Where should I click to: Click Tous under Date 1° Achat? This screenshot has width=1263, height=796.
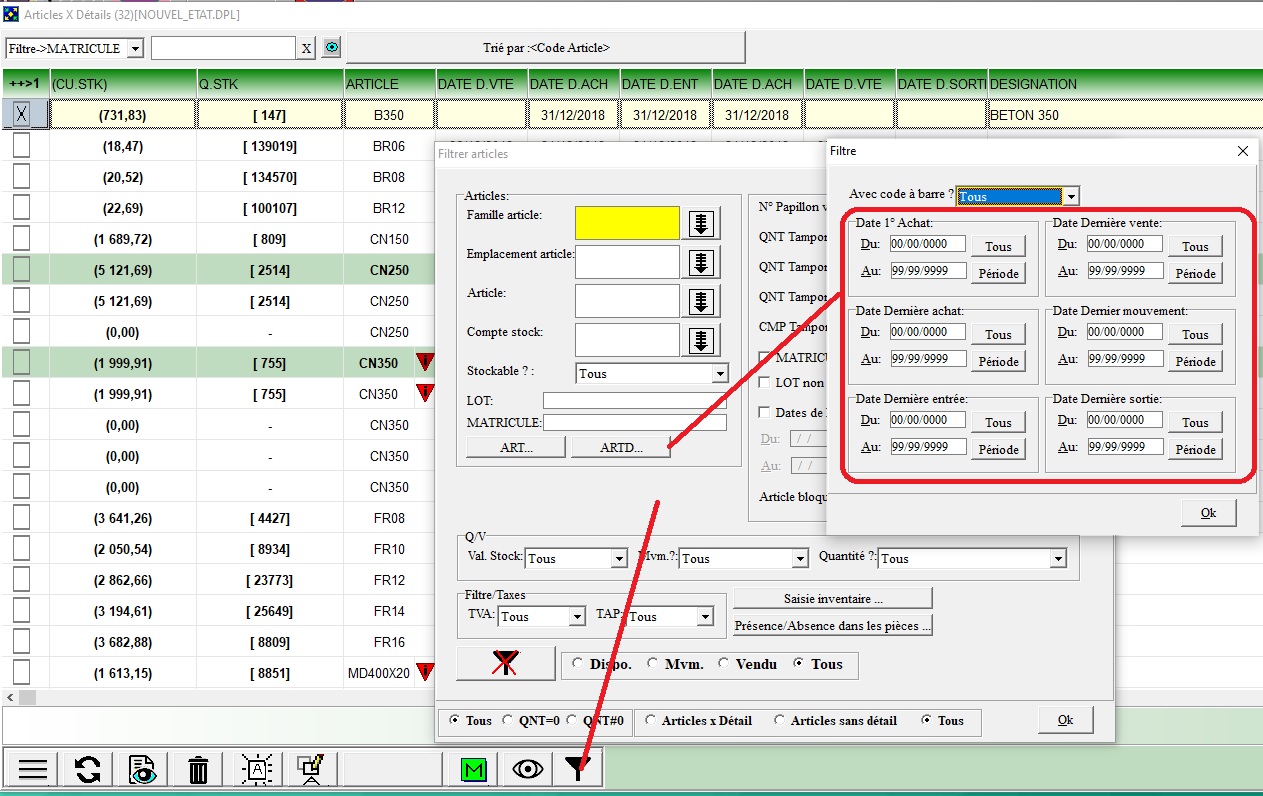998,247
